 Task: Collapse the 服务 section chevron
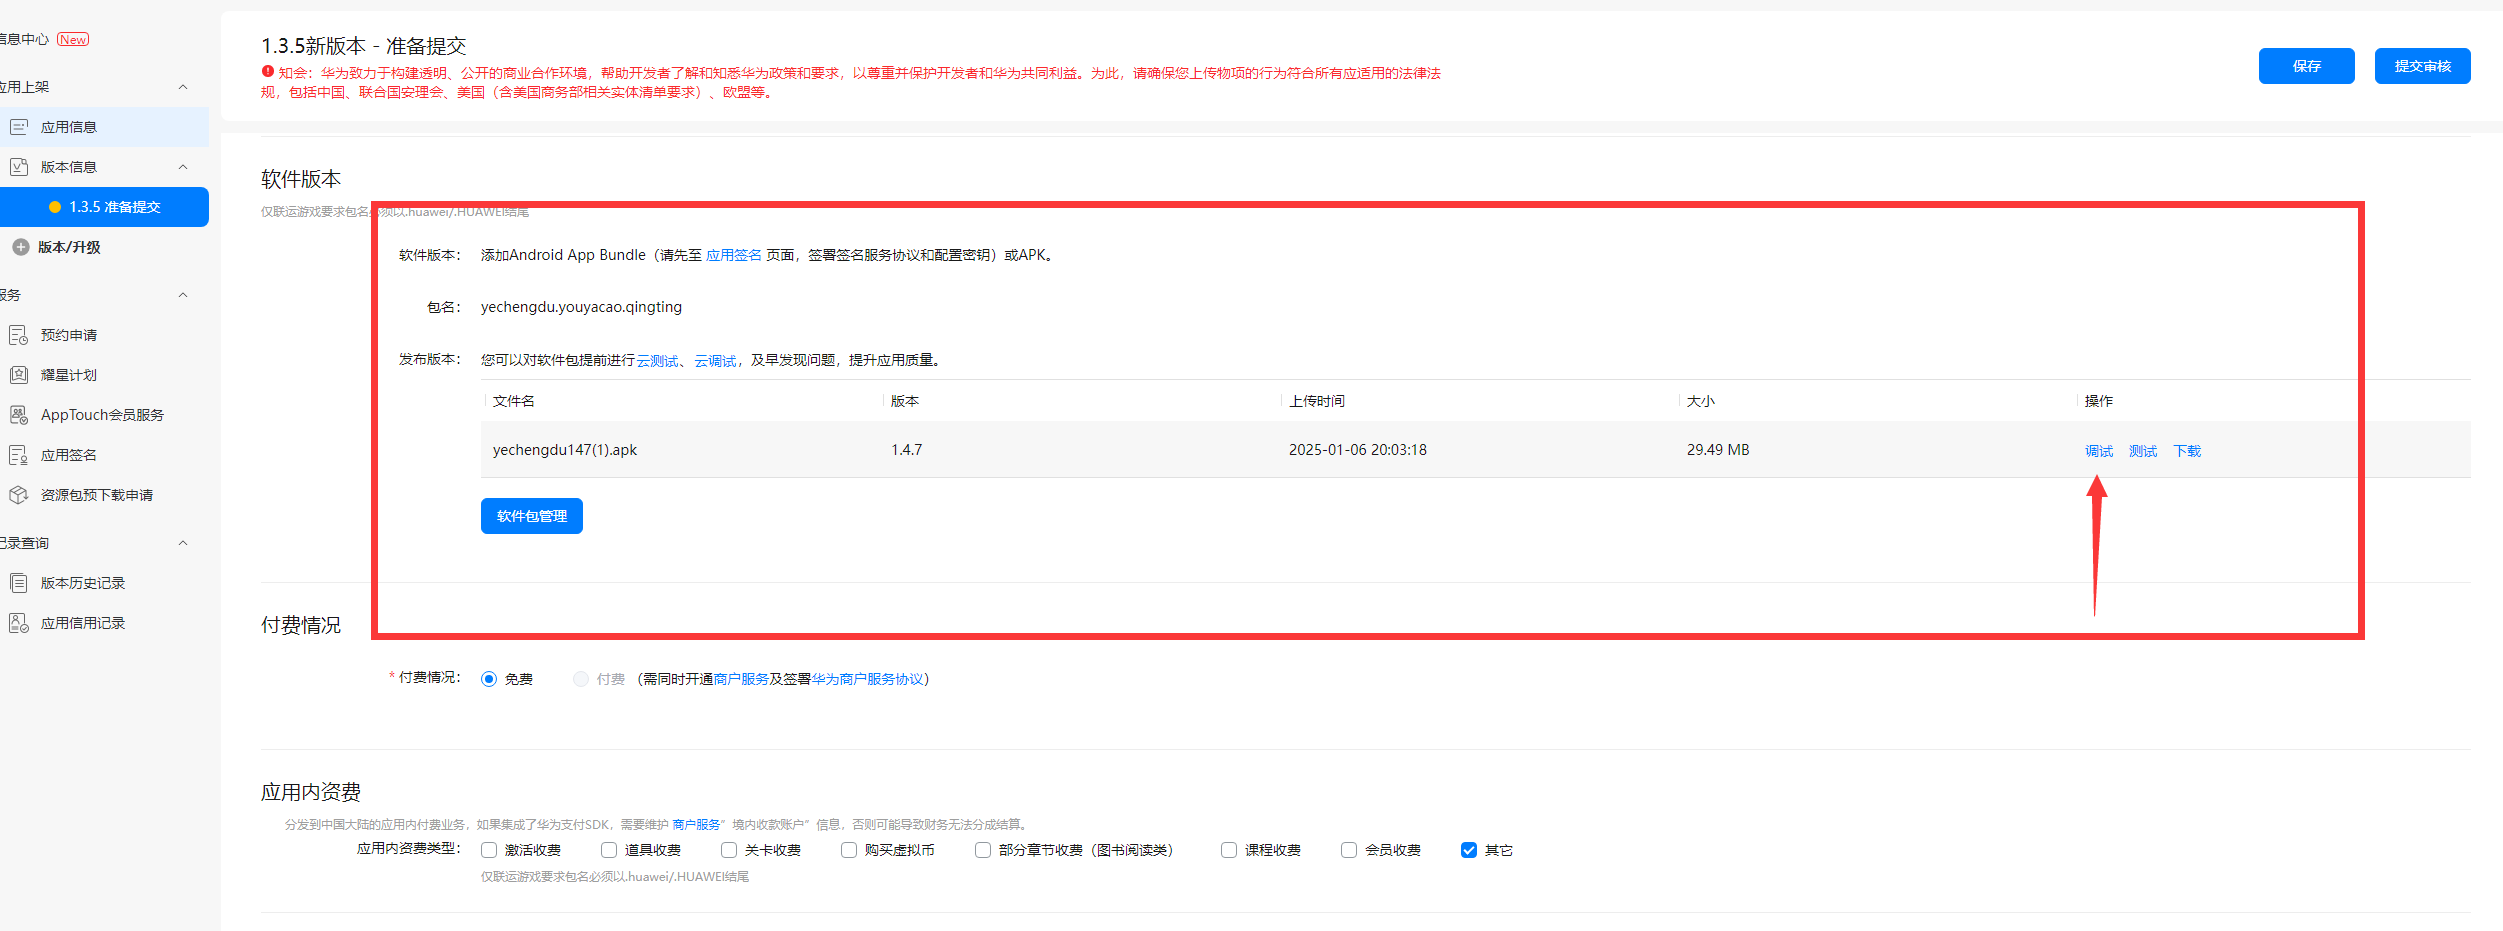tap(183, 295)
